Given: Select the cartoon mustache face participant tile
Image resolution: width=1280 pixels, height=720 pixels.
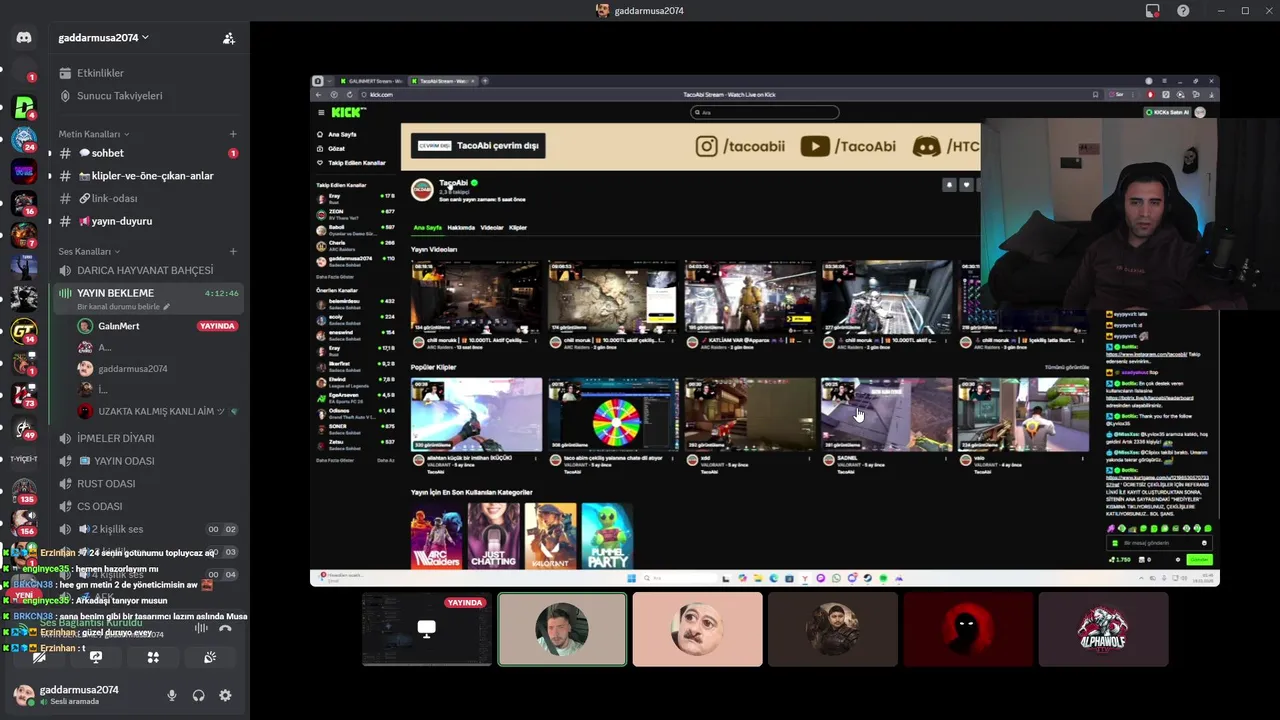Looking at the screenshot, I should [697, 629].
